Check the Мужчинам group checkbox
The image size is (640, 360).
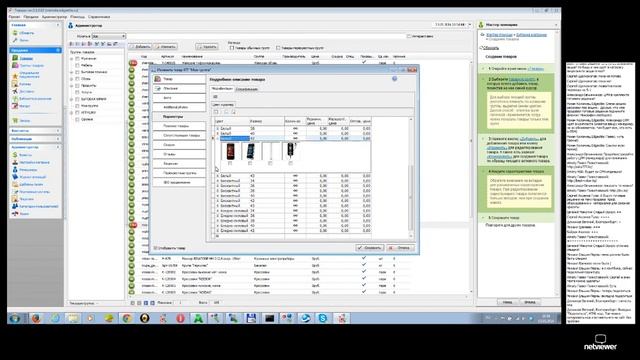pos(77,59)
